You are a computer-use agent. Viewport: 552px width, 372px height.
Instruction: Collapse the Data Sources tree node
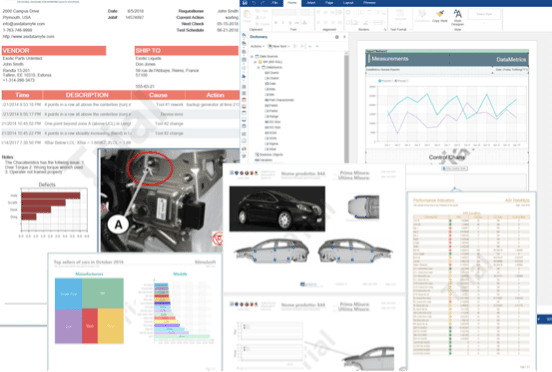pyautogui.click(x=252, y=56)
